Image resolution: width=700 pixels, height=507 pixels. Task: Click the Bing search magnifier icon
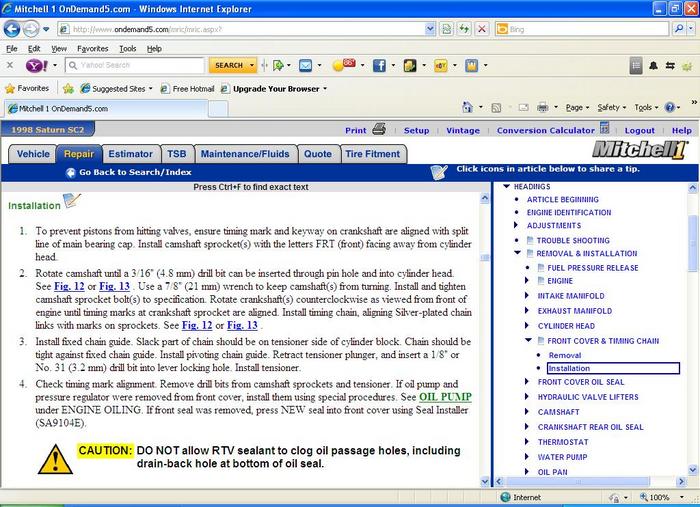coord(679,29)
